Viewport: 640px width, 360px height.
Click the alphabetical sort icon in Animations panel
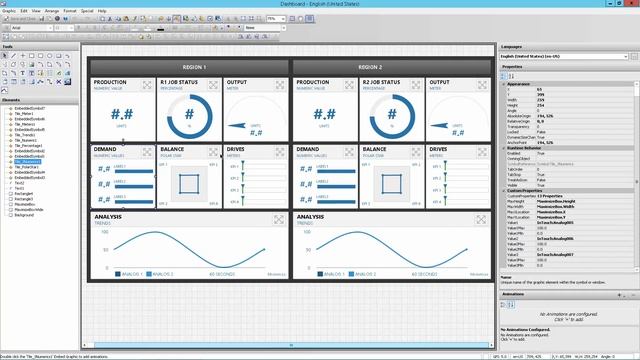511,304
